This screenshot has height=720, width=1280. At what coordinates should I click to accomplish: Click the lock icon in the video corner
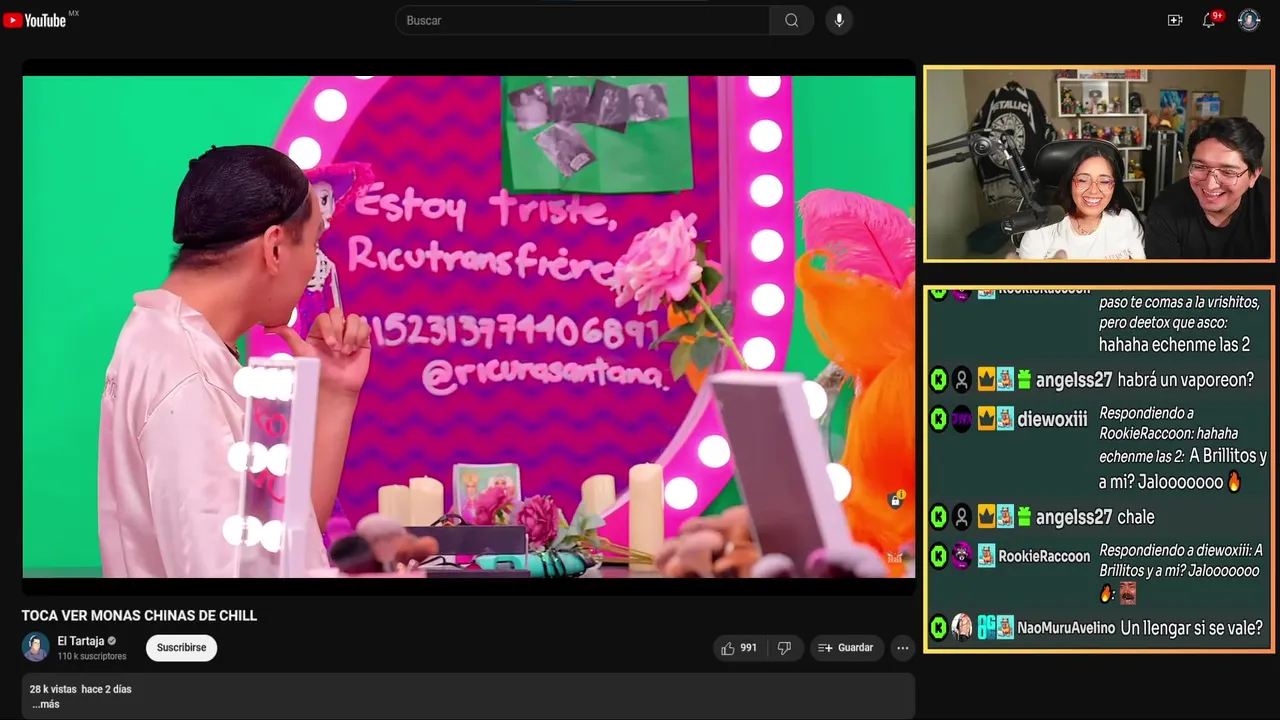point(896,500)
